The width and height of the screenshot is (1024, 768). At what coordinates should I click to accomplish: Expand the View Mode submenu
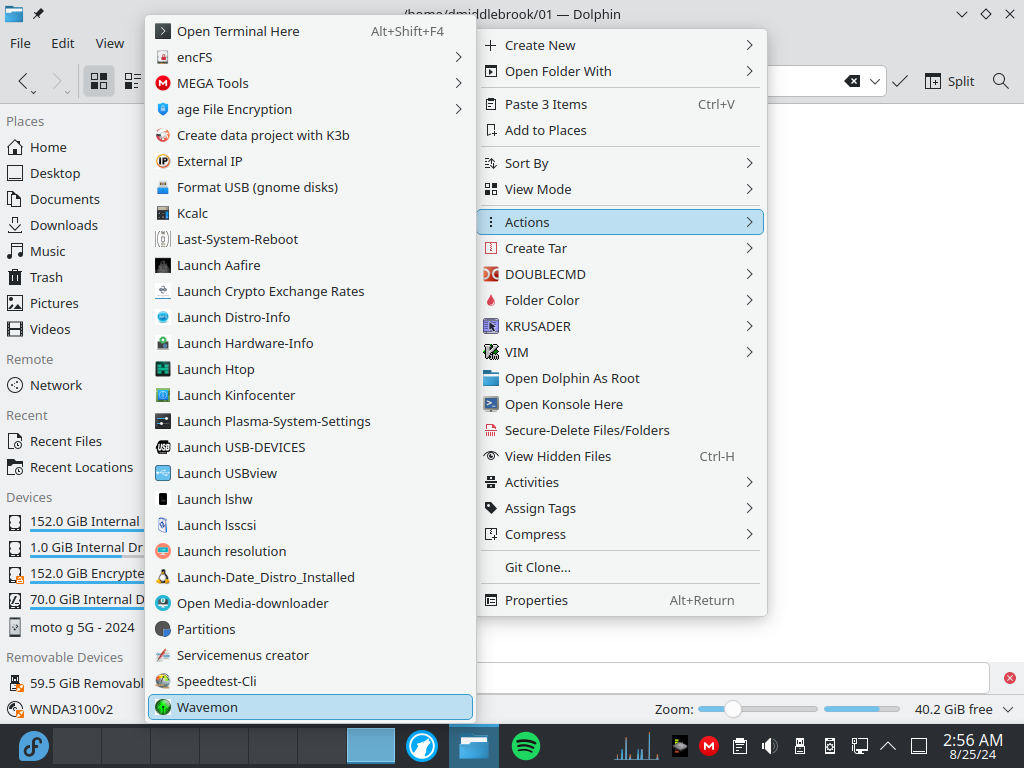[x=620, y=189]
